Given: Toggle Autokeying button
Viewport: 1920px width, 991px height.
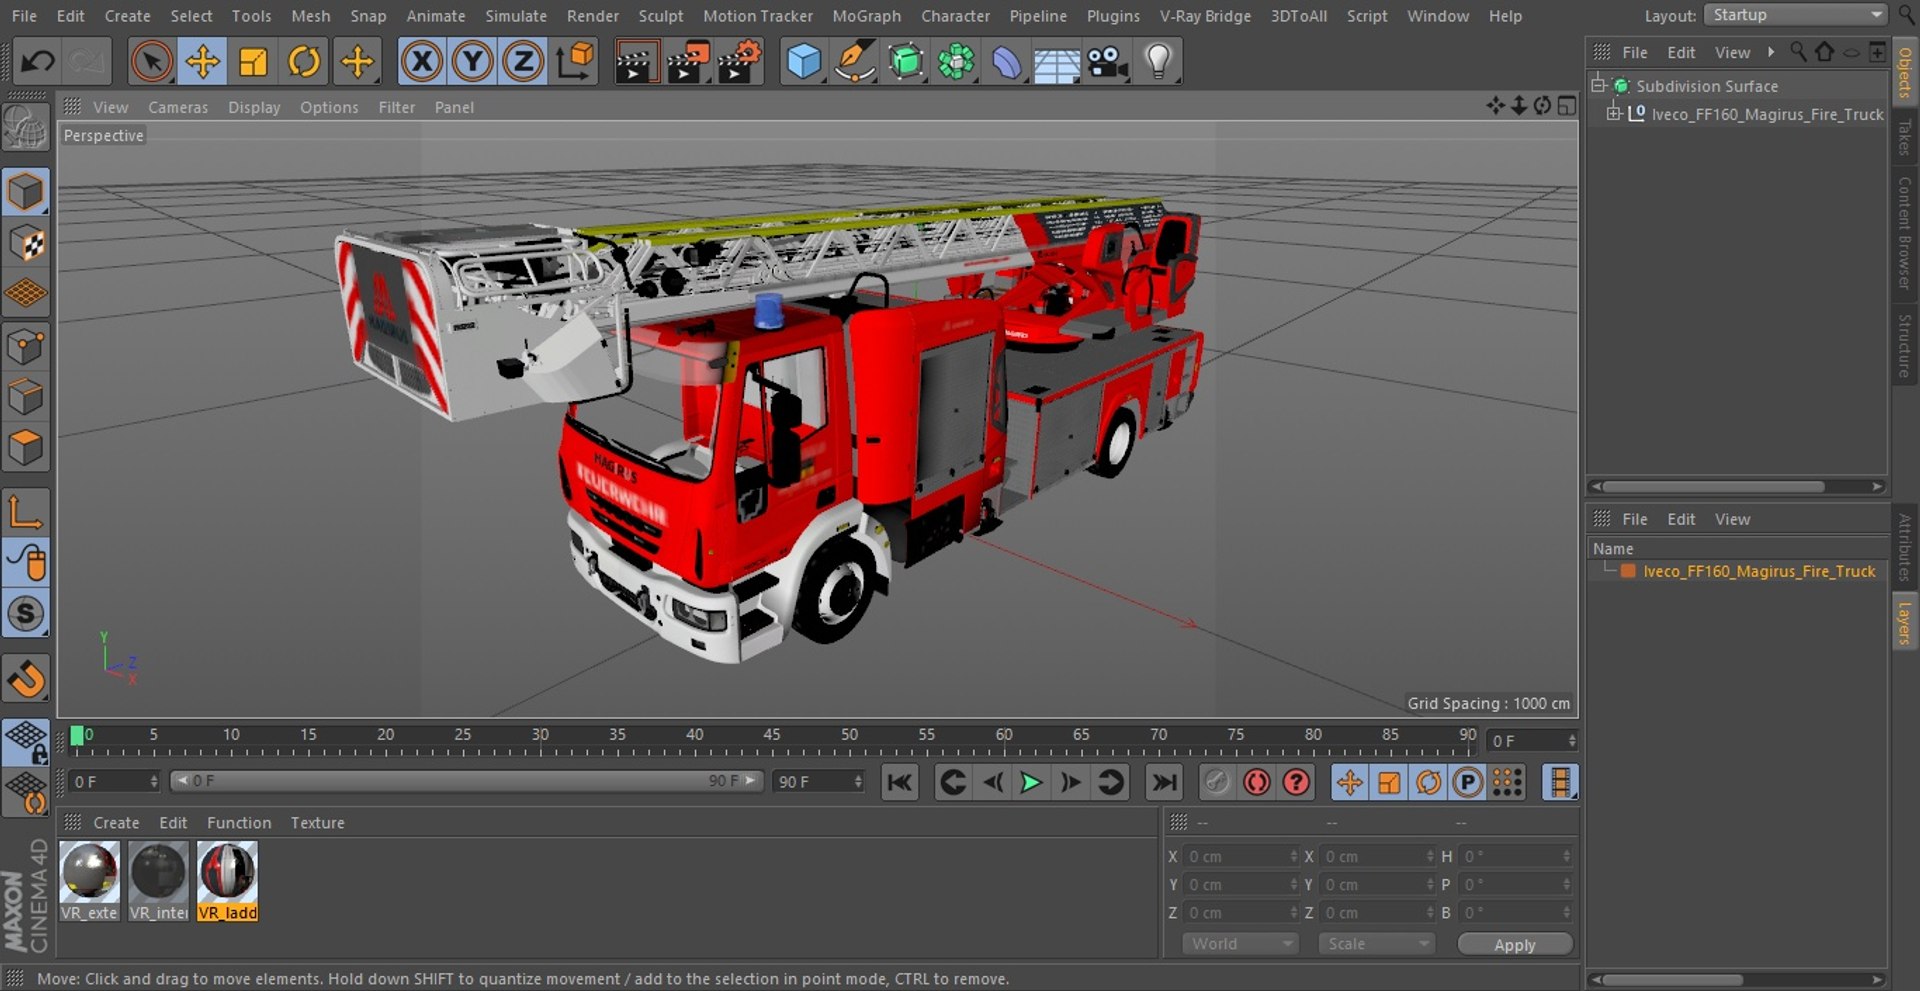Looking at the screenshot, I should (1256, 782).
